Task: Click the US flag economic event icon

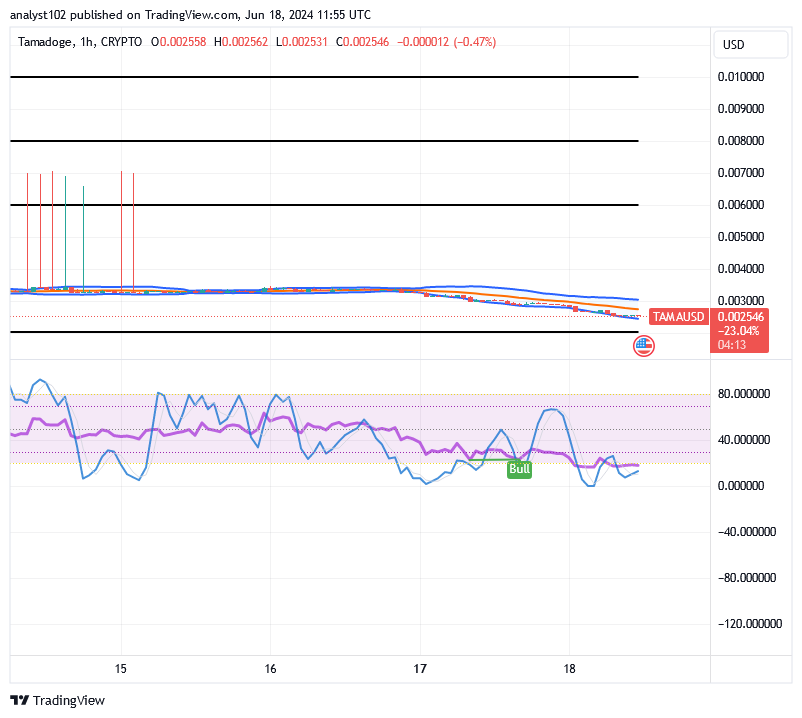Action: pos(643,346)
